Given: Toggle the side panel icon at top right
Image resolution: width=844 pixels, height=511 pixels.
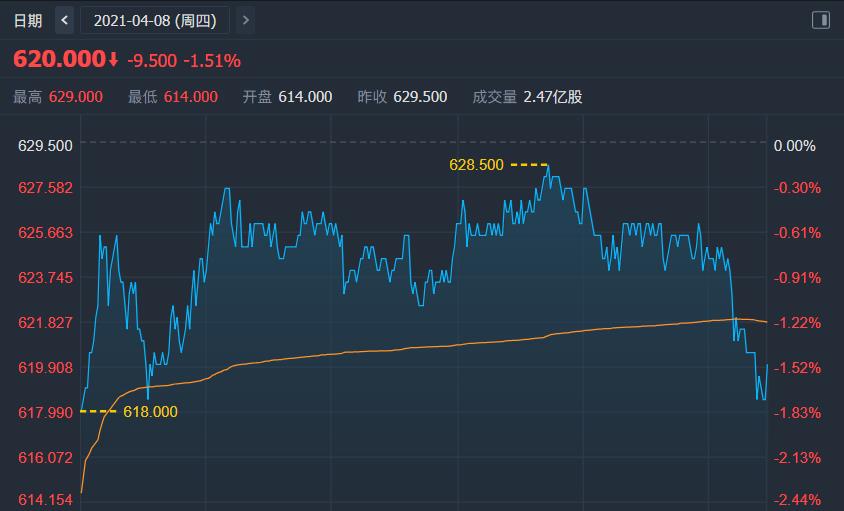Looking at the screenshot, I should point(820,19).
